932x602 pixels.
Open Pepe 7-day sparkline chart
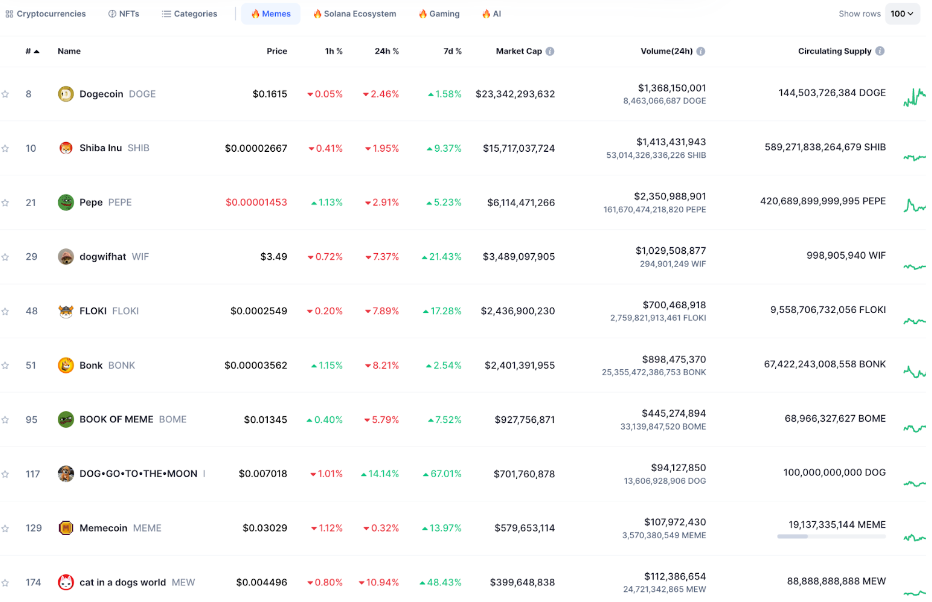click(914, 205)
